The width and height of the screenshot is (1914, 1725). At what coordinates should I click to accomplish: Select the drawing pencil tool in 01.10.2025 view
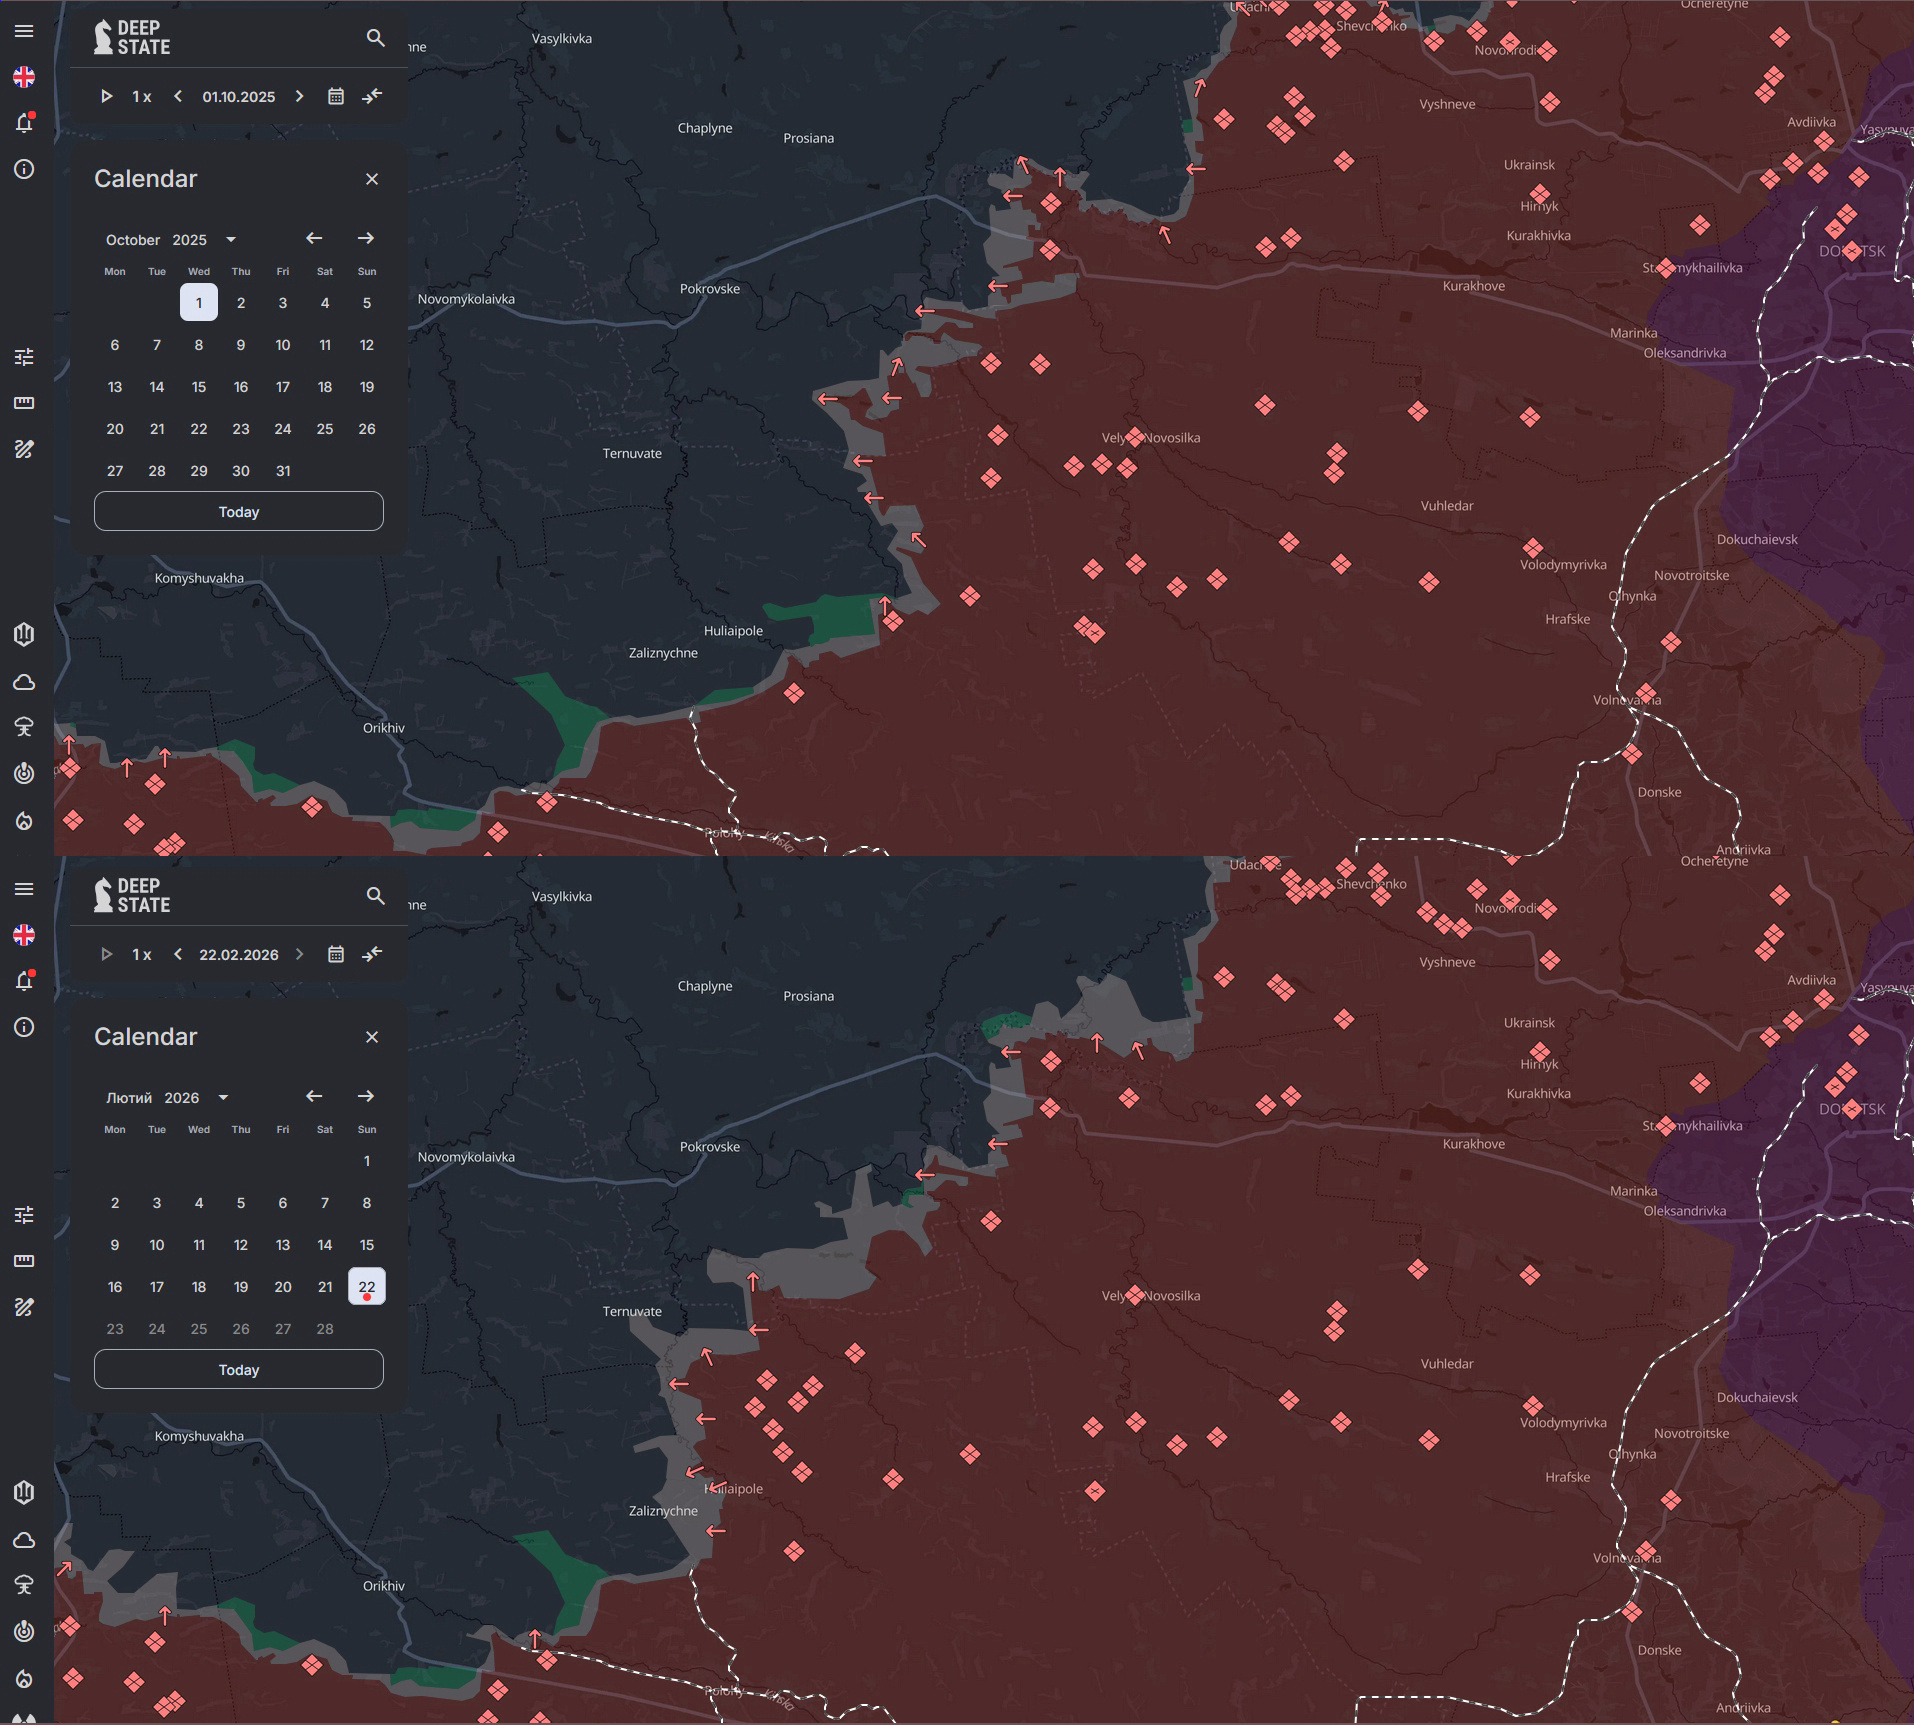point(24,449)
